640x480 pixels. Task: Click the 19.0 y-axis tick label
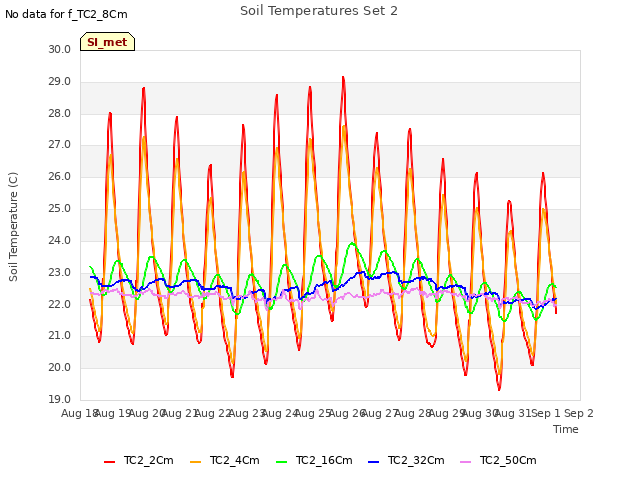click(x=60, y=400)
